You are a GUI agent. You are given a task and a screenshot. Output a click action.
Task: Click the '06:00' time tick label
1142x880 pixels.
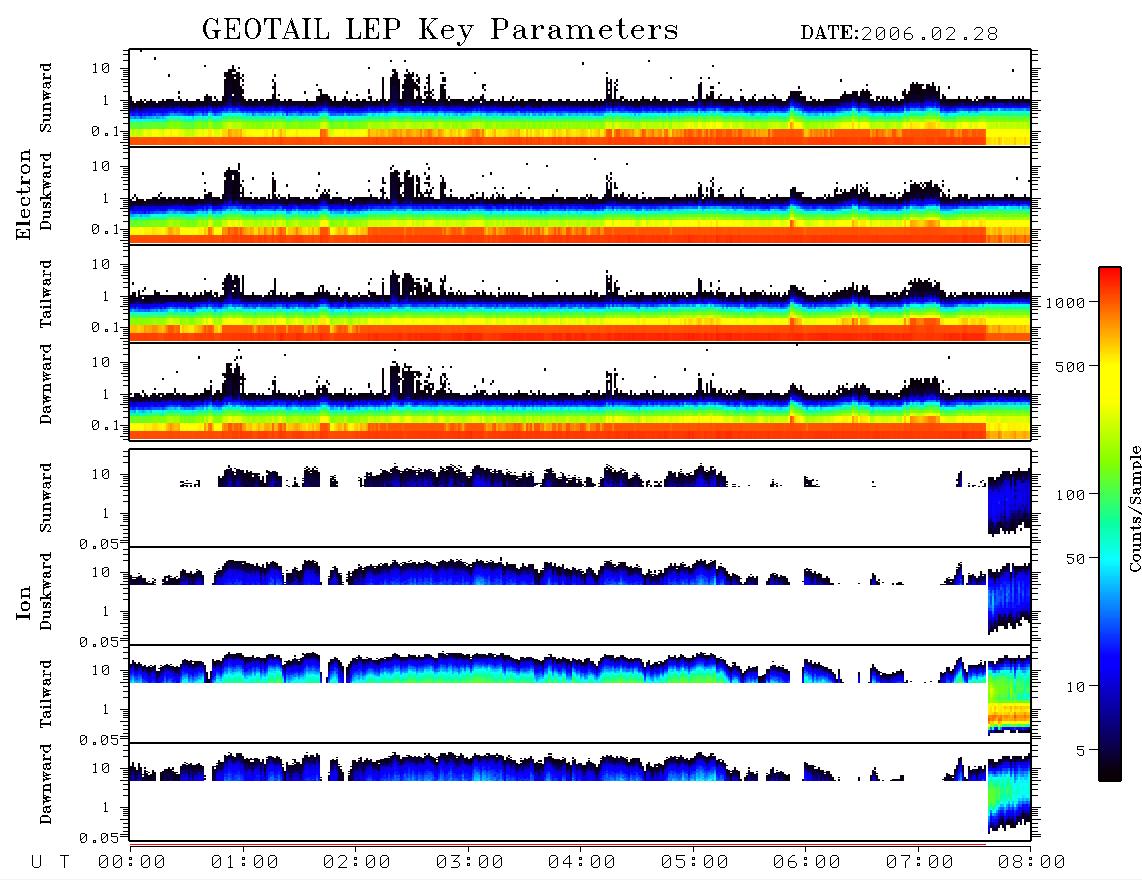[807, 862]
